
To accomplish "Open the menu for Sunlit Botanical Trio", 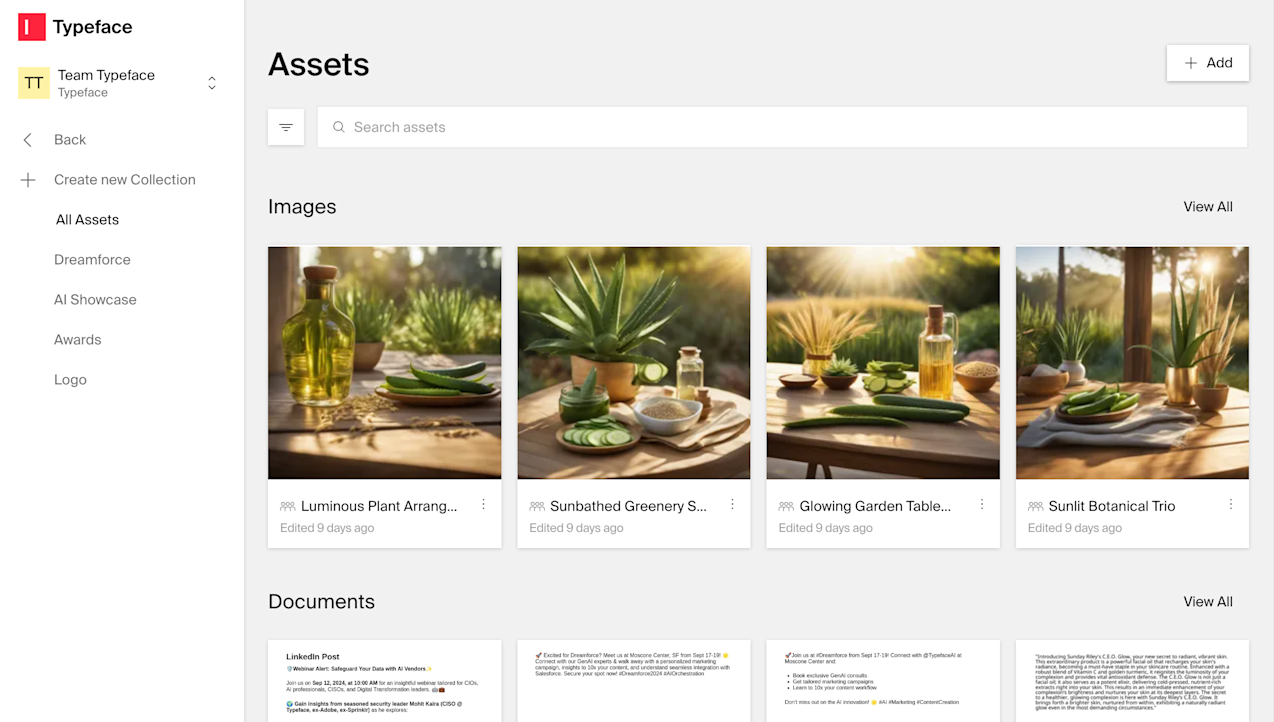I will 1231,505.
